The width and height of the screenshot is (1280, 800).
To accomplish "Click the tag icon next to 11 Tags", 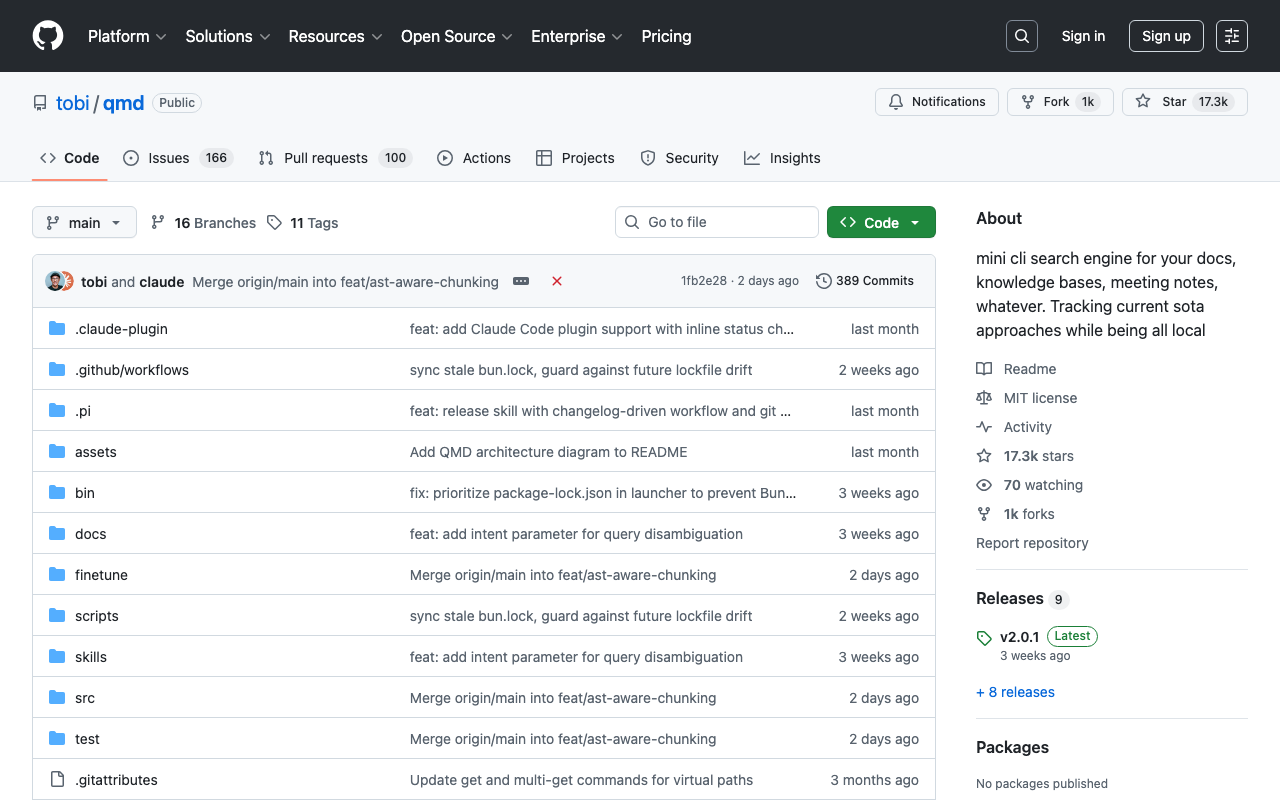I will 274,222.
